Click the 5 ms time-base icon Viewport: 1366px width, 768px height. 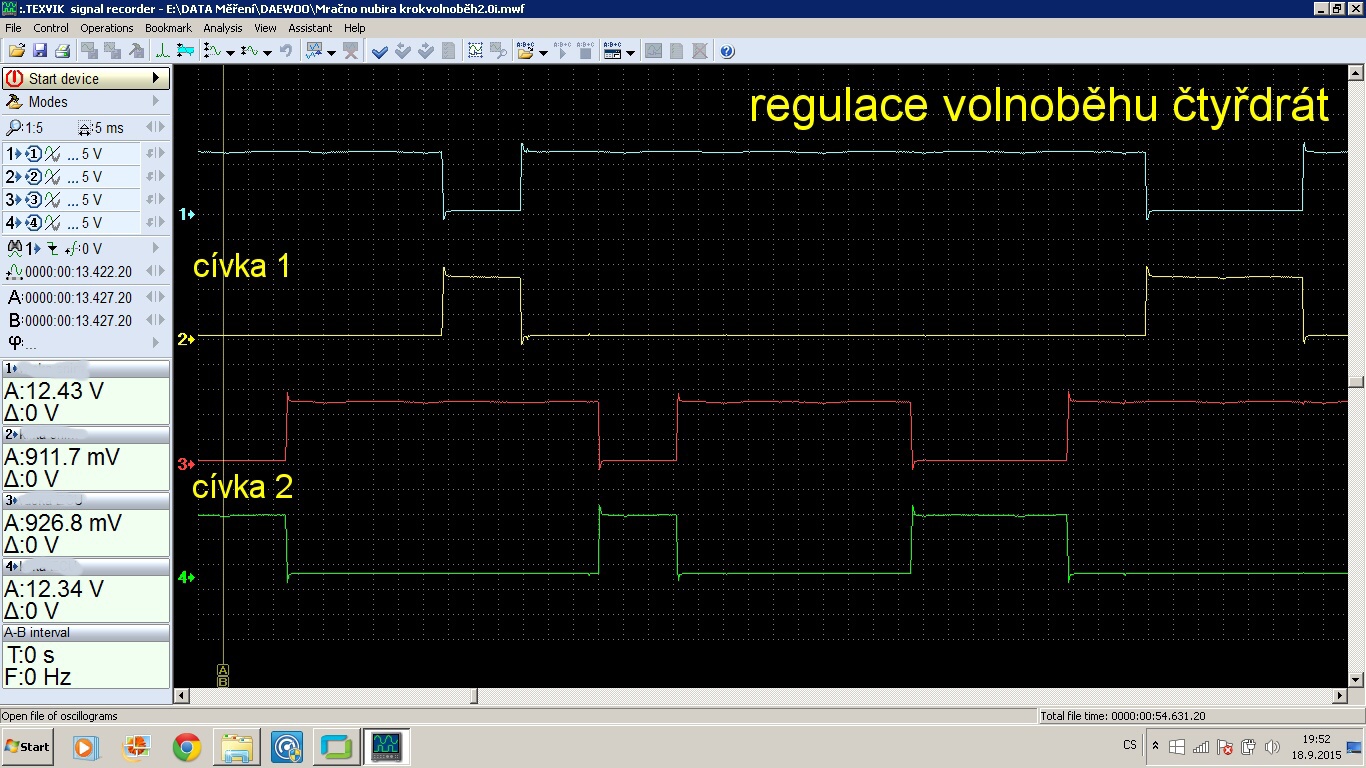tap(86, 128)
